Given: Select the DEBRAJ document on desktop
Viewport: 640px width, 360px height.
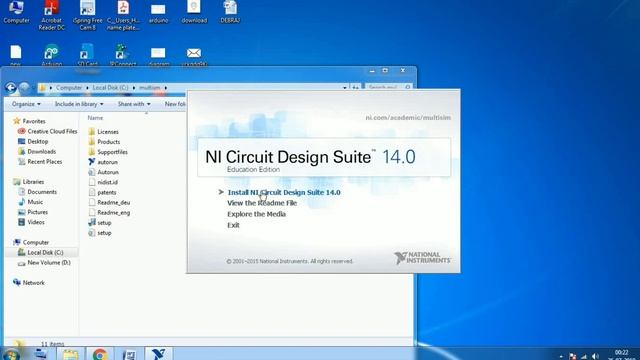Looking at the screenshot, I should [x=230, y=12].
